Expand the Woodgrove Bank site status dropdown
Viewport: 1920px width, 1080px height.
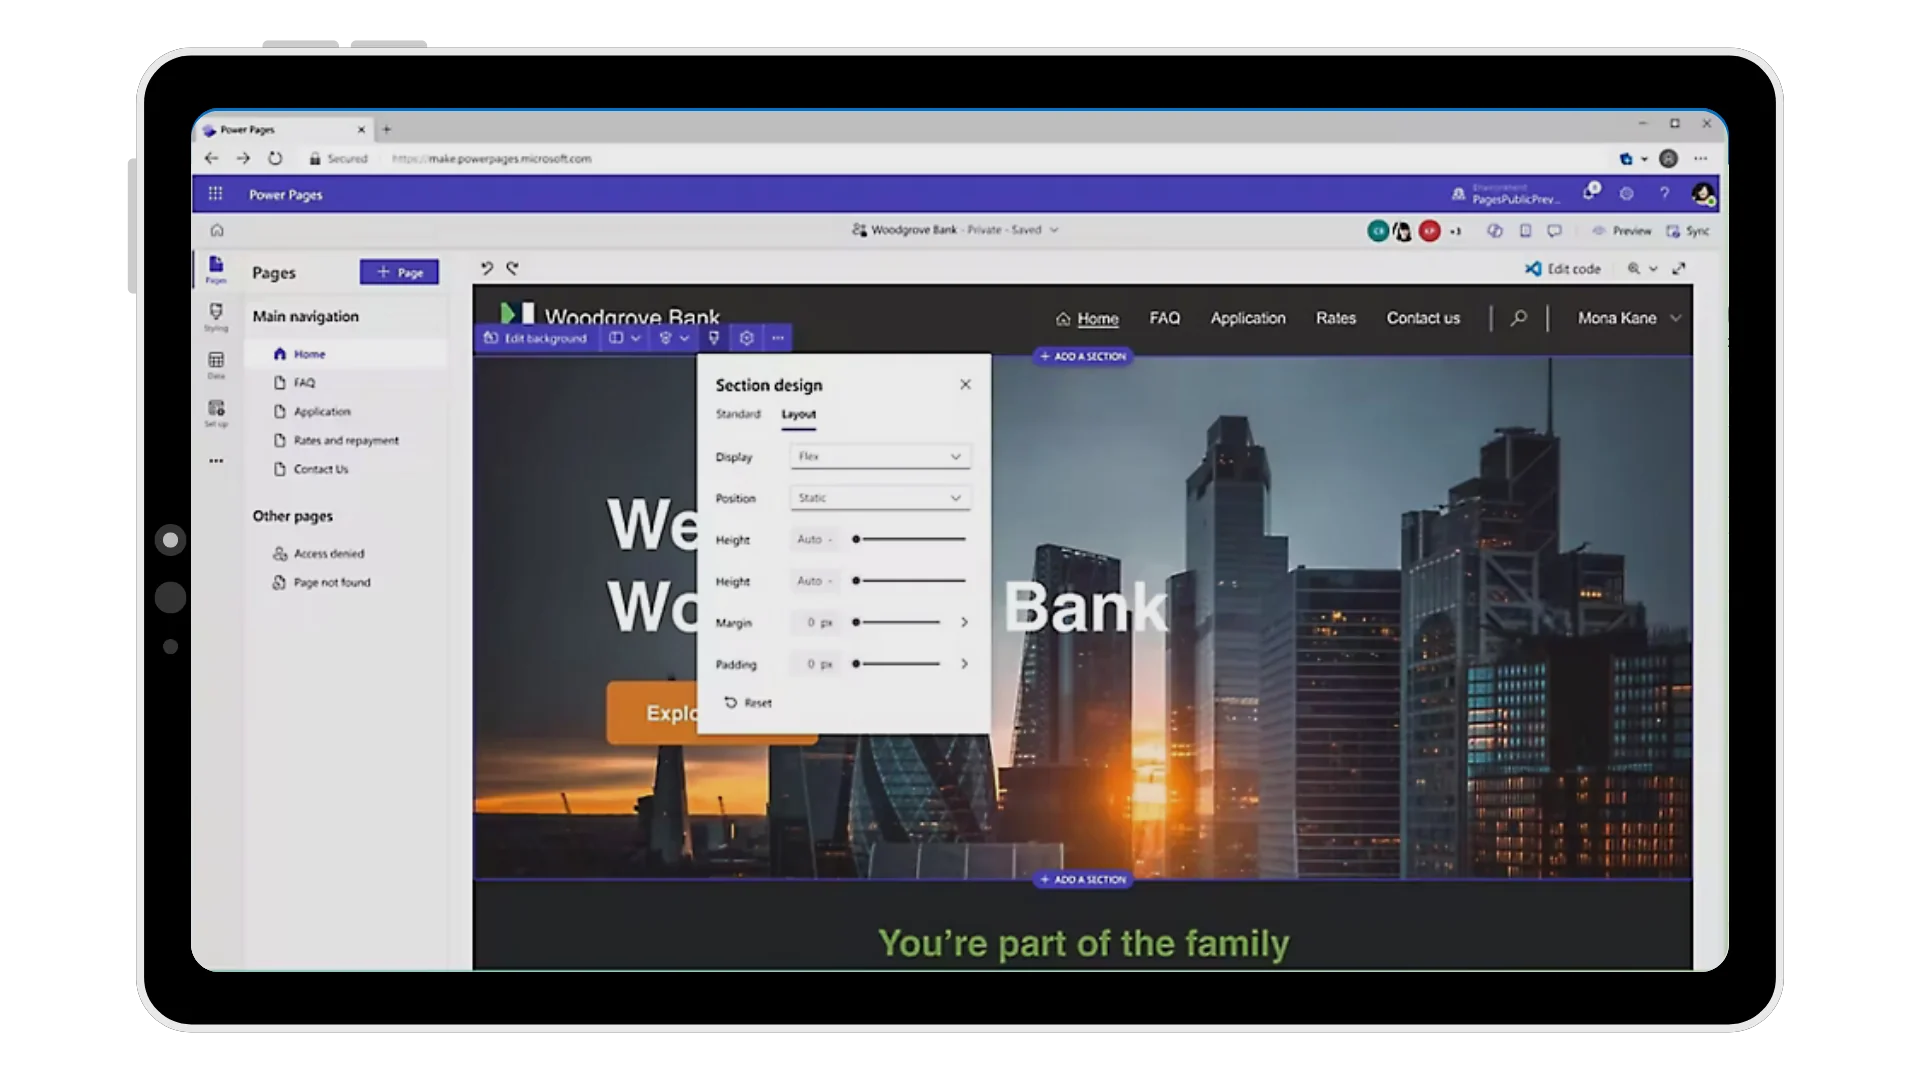click(1054, 230)
